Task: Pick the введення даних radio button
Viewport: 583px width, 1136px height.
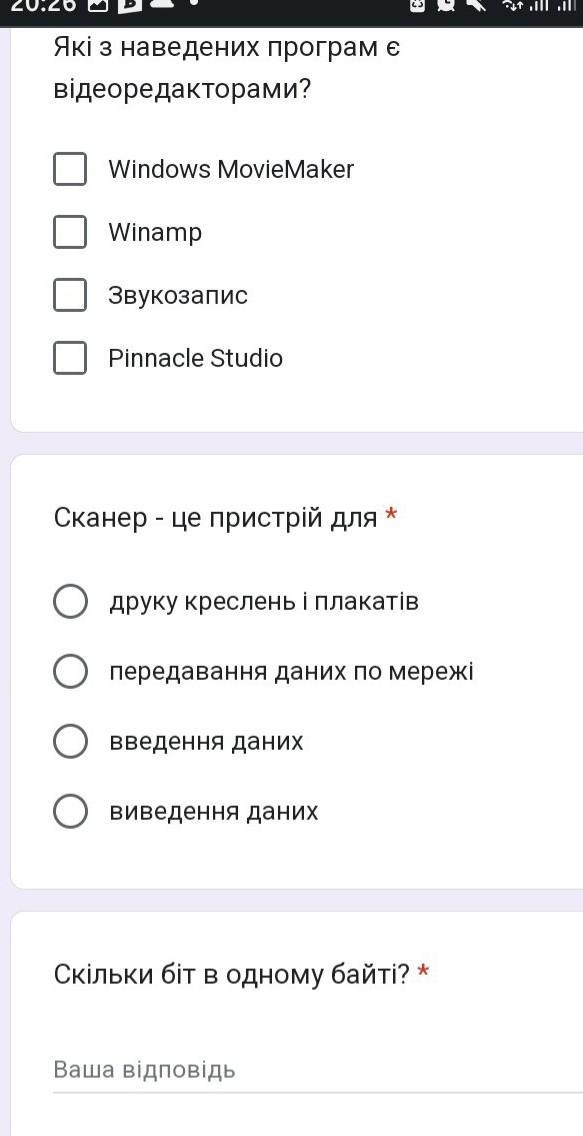Action: [70, 741]
